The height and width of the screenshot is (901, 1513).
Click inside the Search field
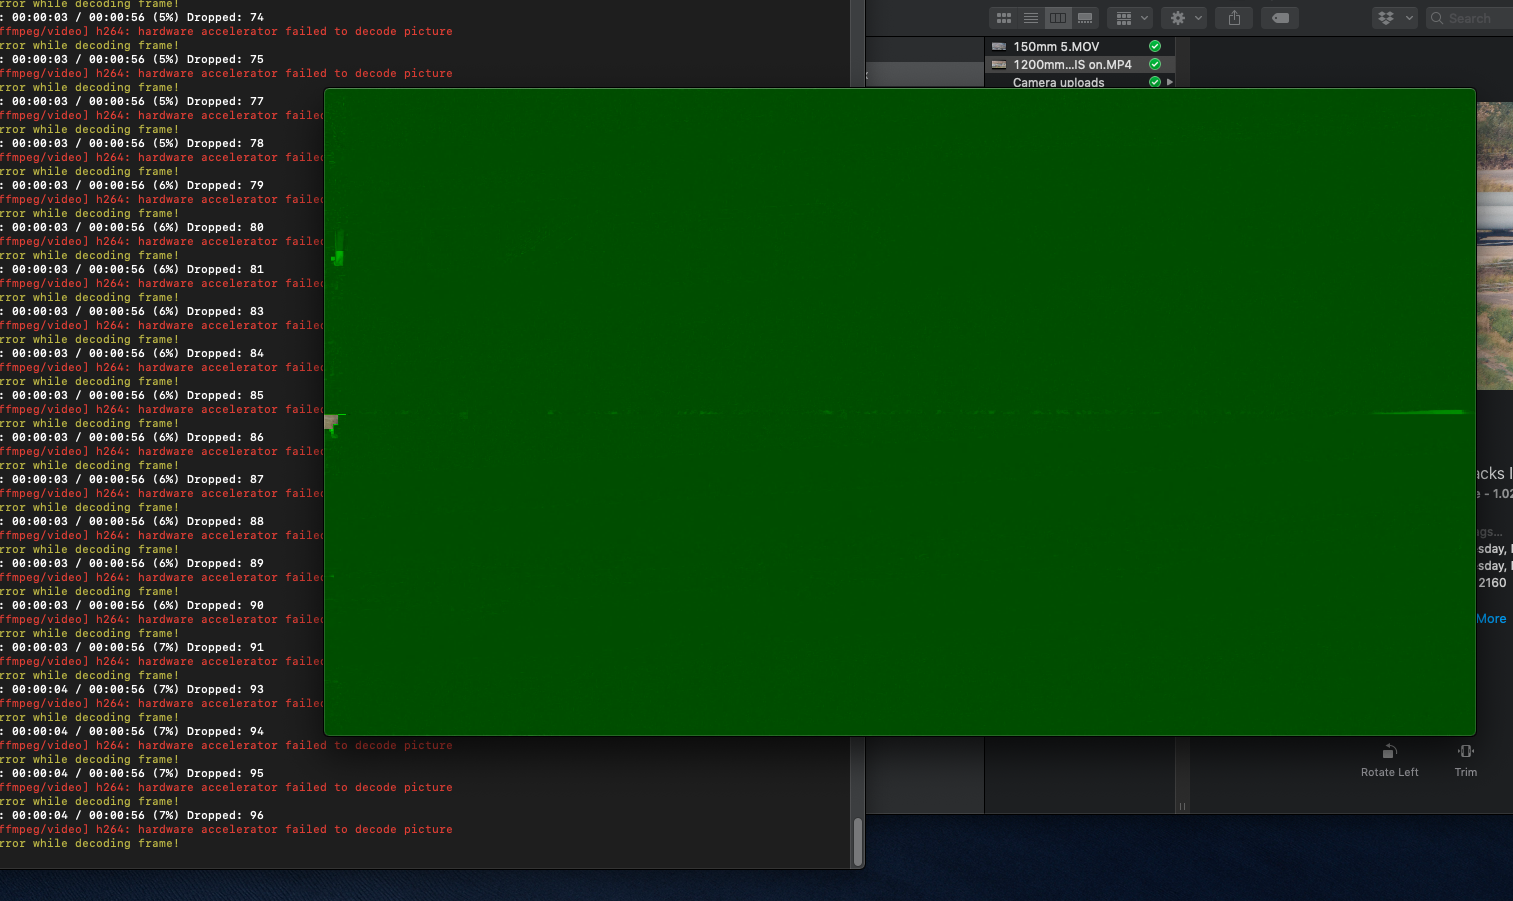tap(1468, 17)
